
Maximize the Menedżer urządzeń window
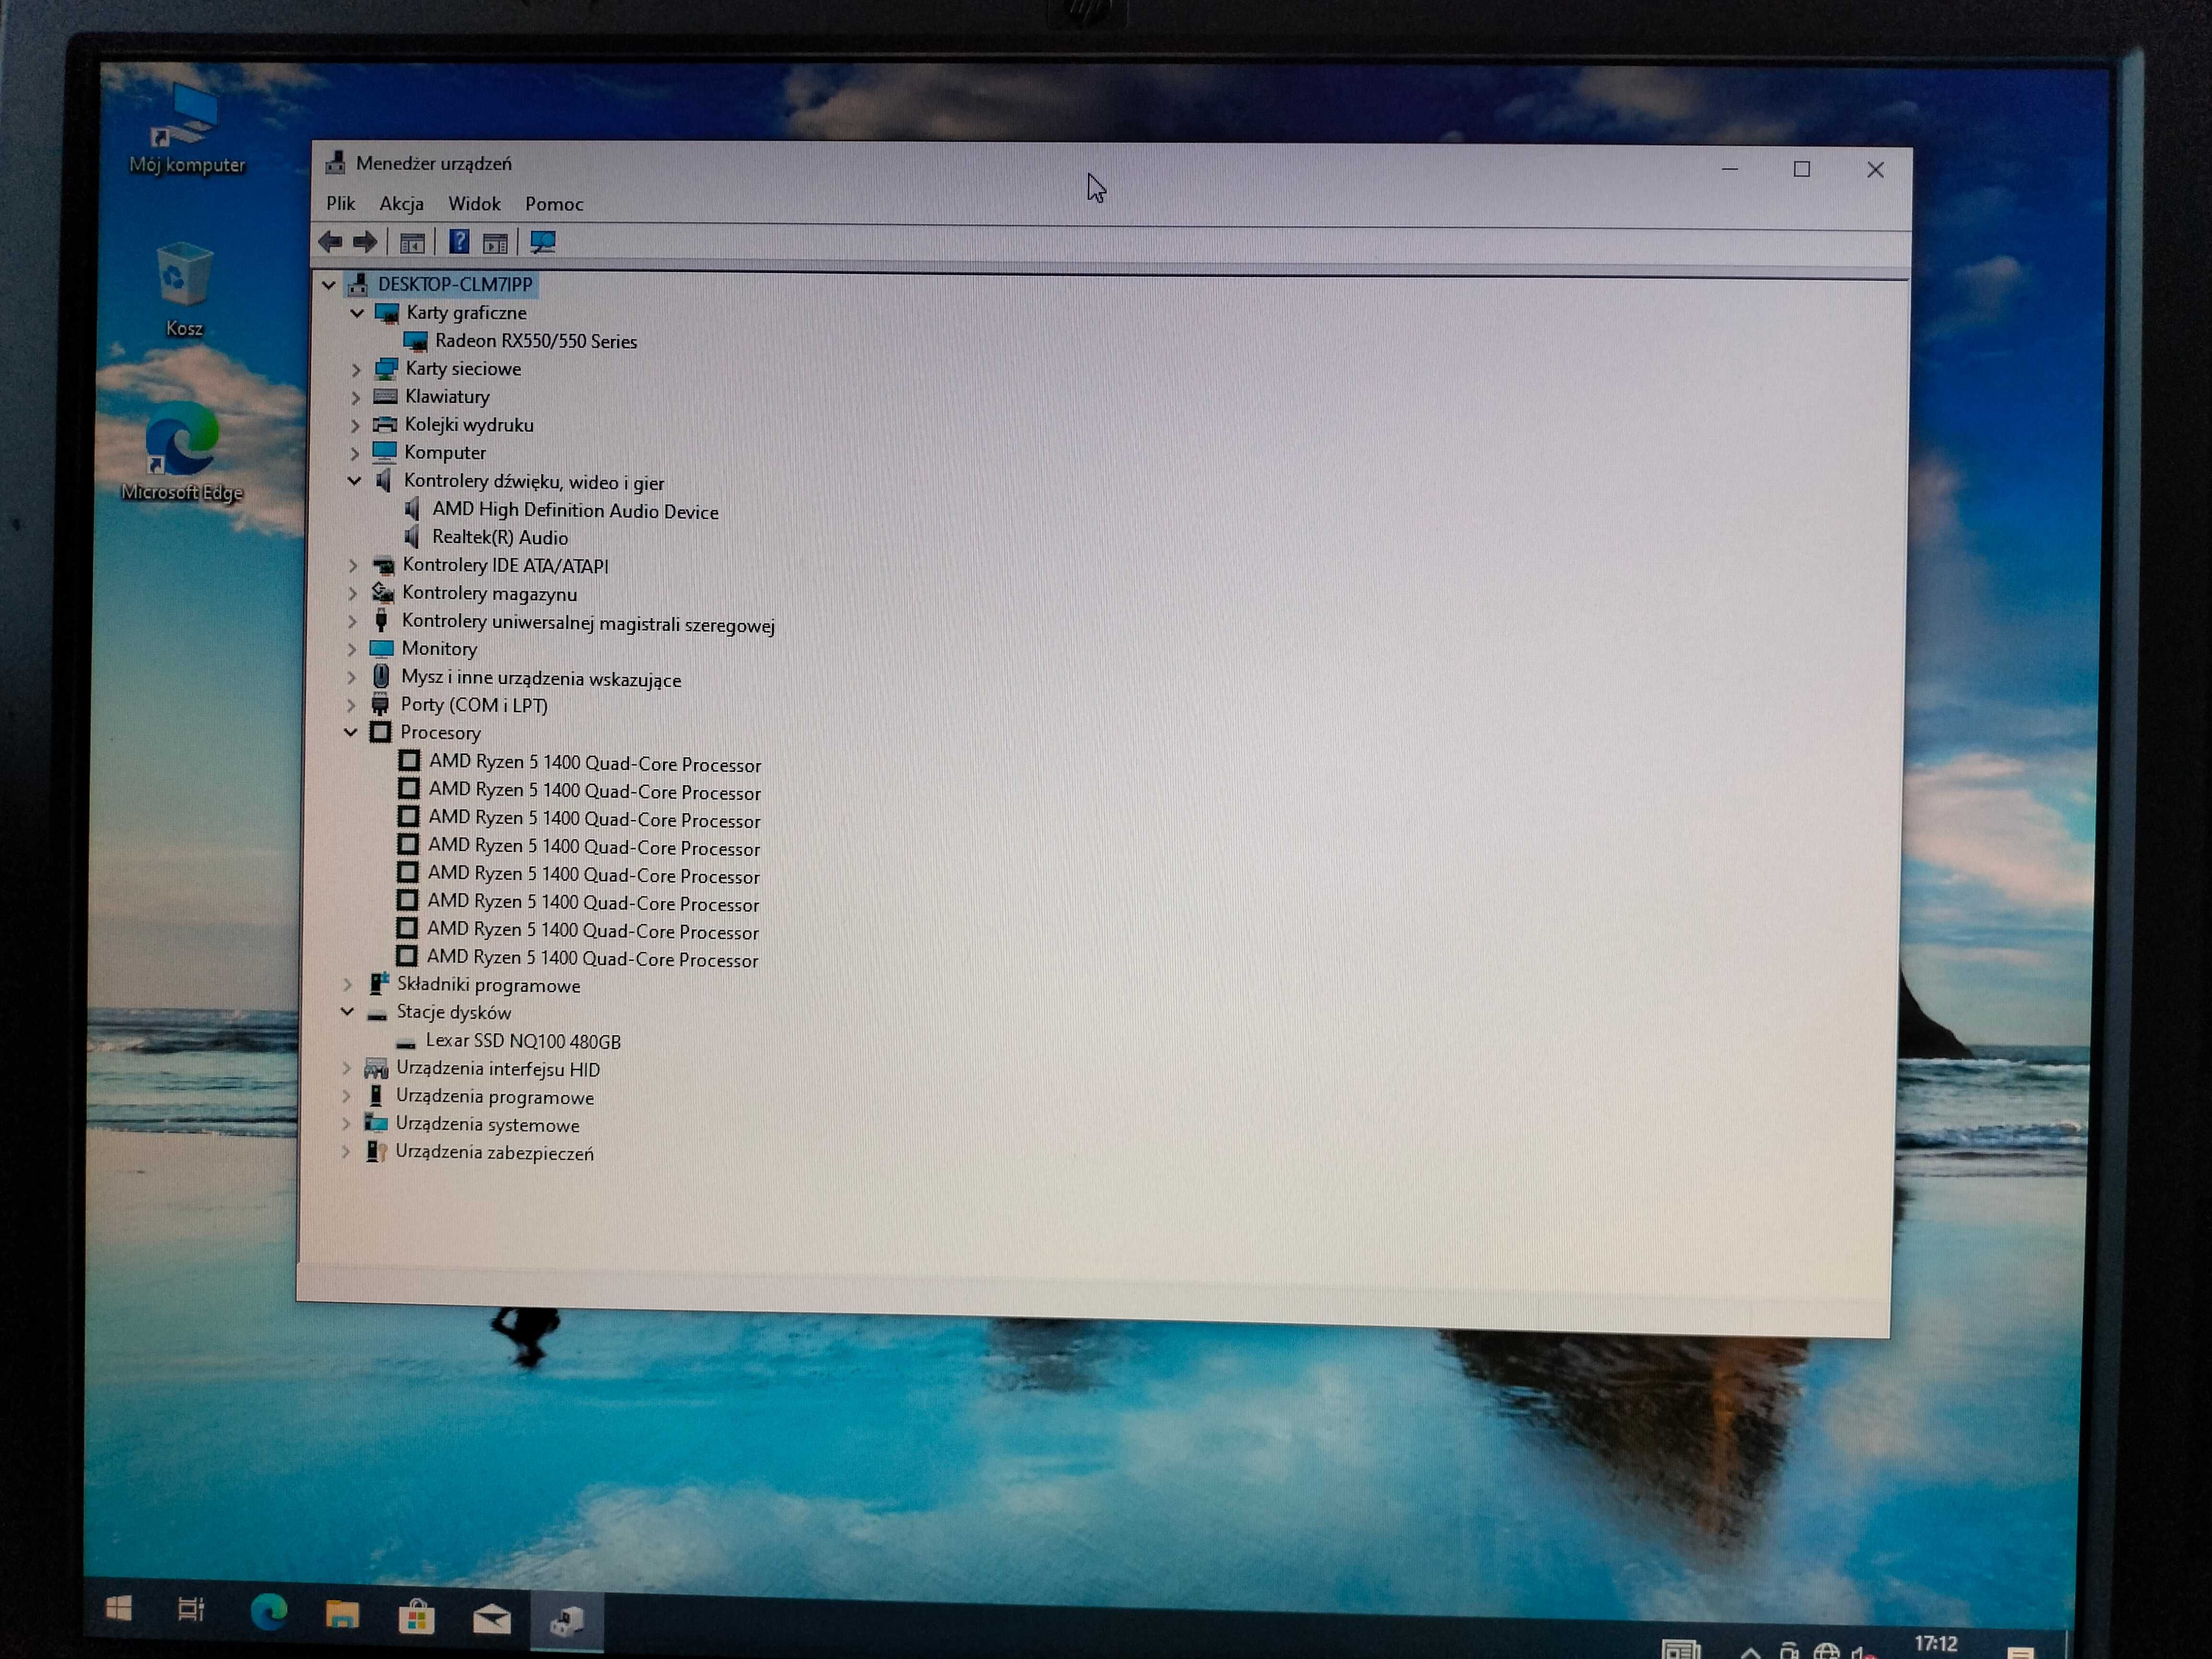1802,169
